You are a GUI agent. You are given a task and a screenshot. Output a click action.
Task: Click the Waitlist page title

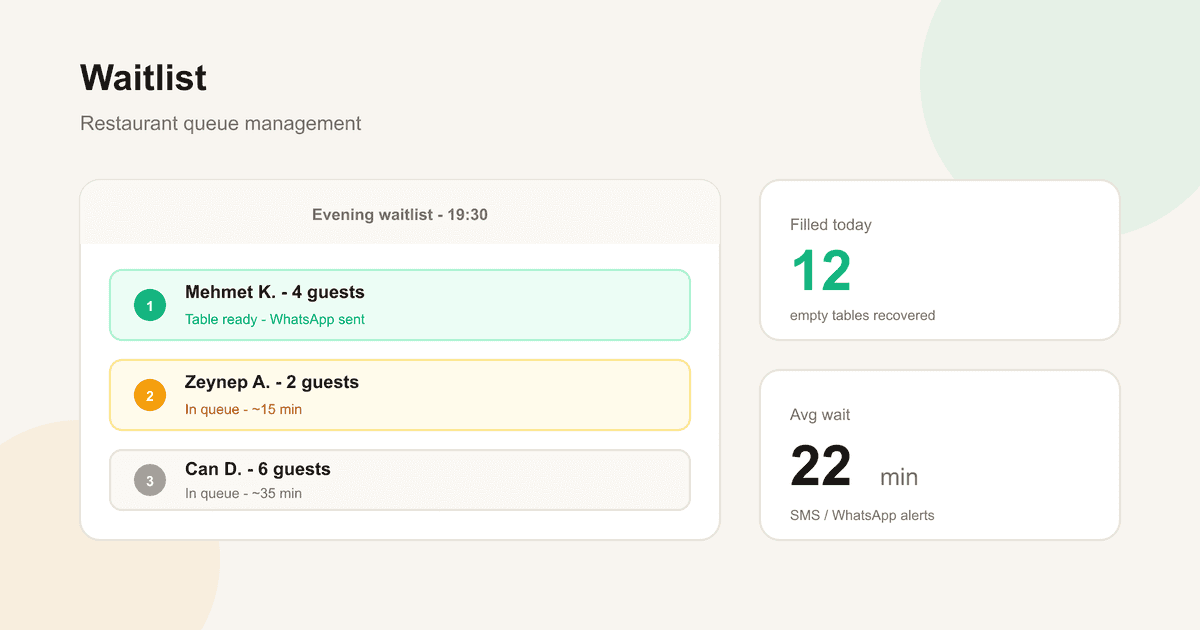pyautogui.click(x=144, y=77)
